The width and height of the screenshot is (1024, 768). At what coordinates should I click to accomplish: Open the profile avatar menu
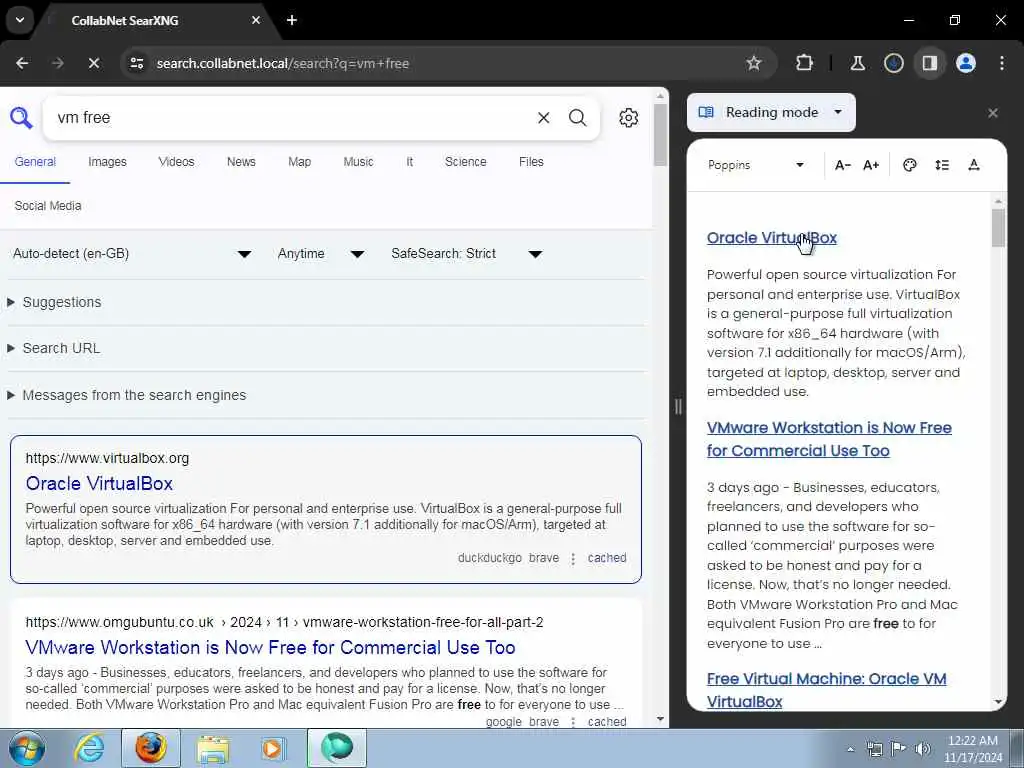coord(966,63)
